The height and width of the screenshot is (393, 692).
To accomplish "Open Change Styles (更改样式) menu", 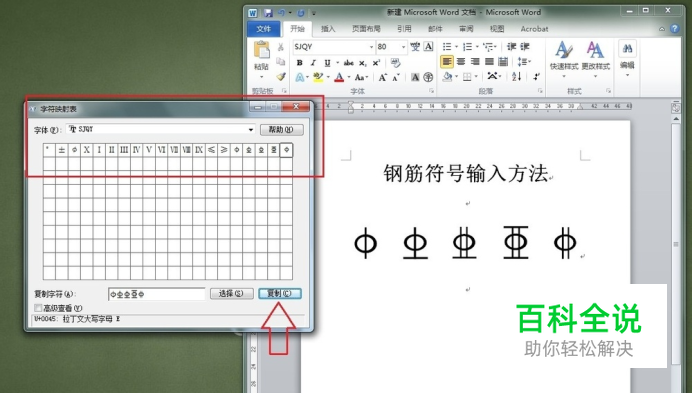I will point(595,60).
